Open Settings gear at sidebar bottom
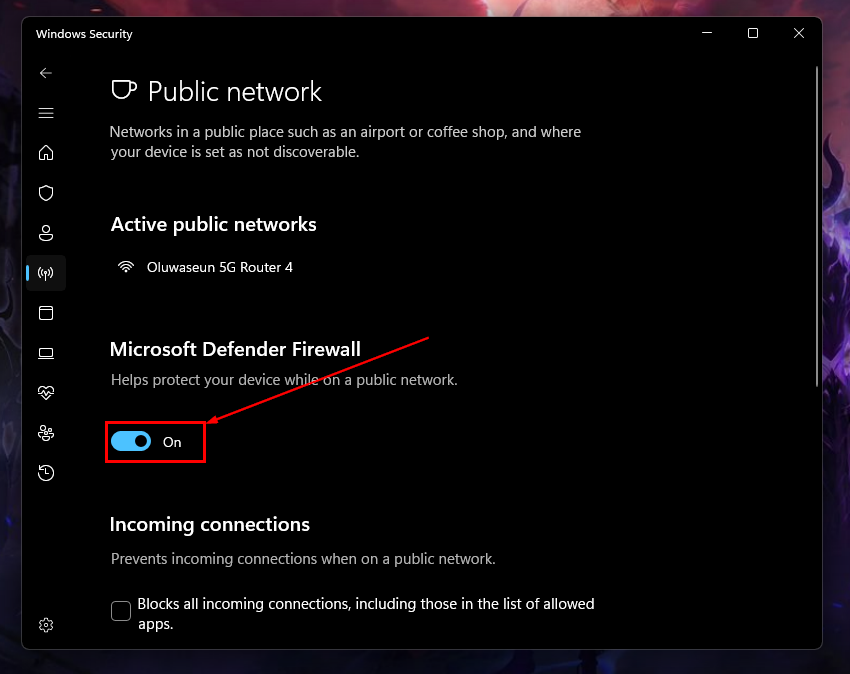The height and width of the screenshot is (674, 850). click(x=46, y=625)
